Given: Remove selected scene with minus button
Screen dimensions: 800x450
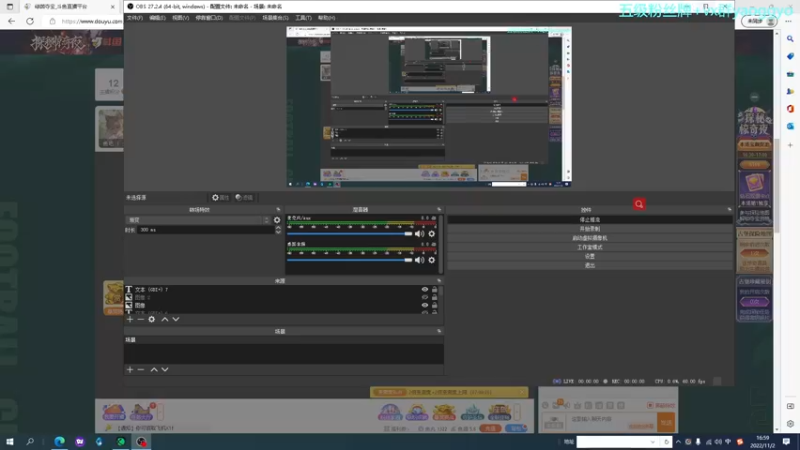Looking at the screenshot, I should [x=141, y=369].
